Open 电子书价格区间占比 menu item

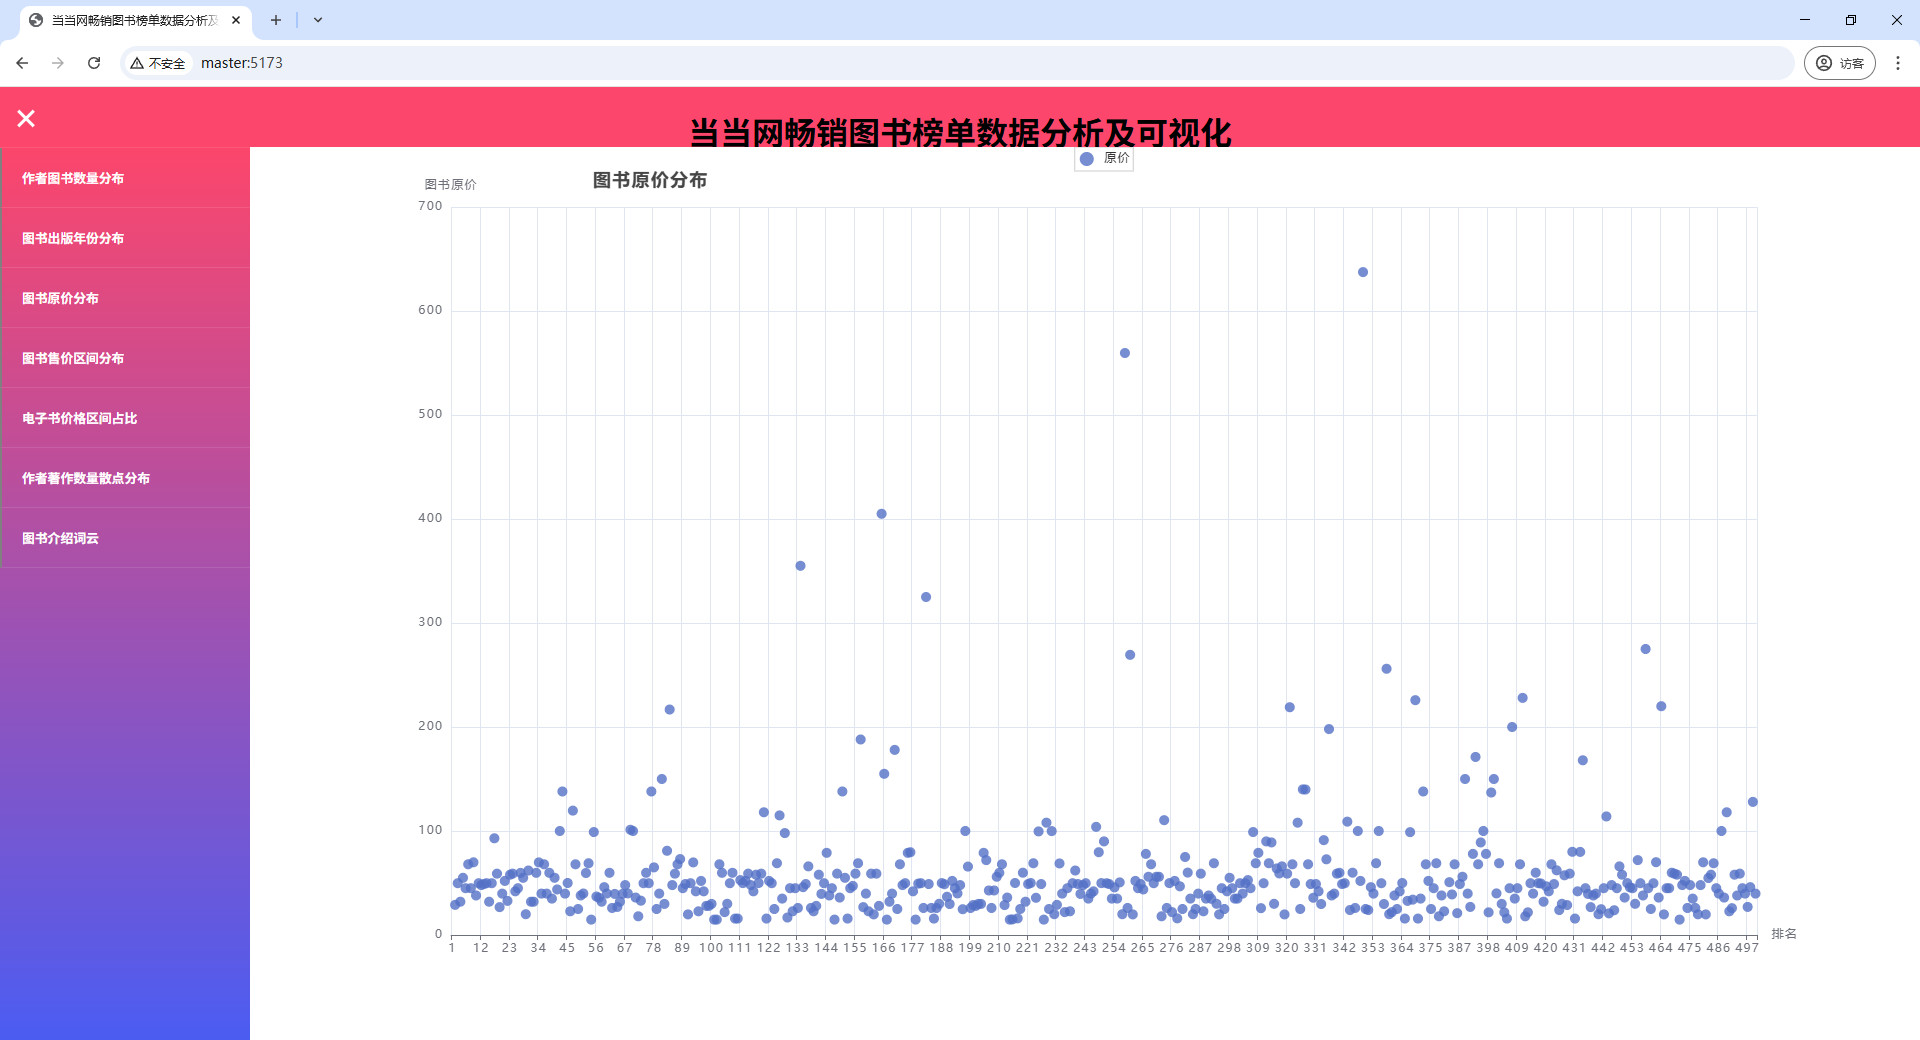click(125, 418)
